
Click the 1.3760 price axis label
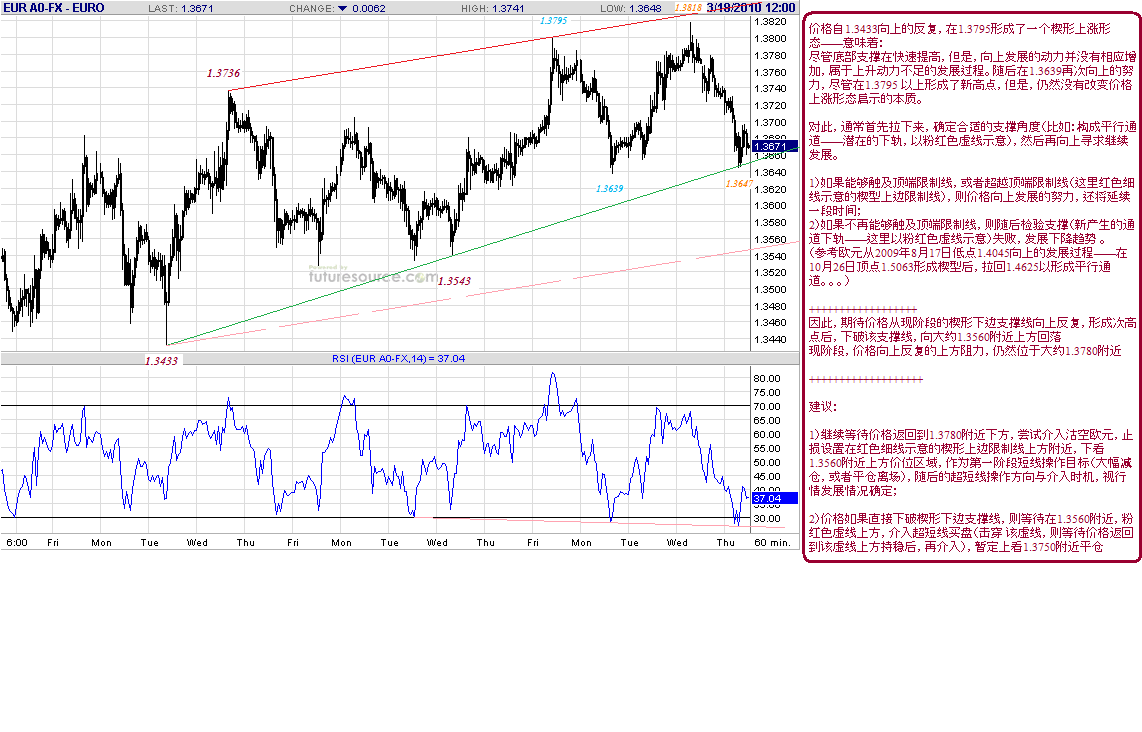(x=771, y=73)
